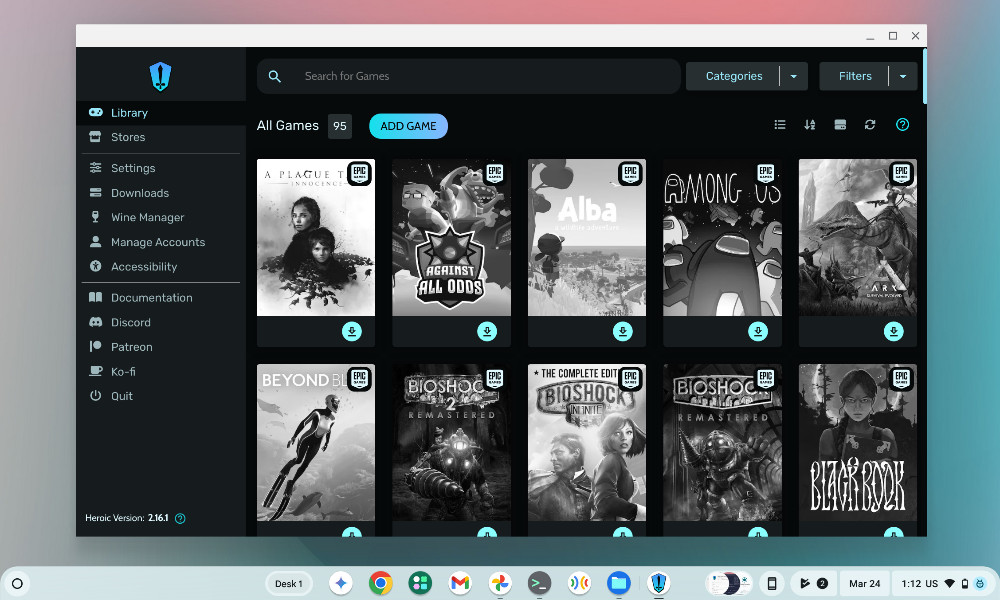
Task: Focus the Search for Games field
Action: point(469,77)
